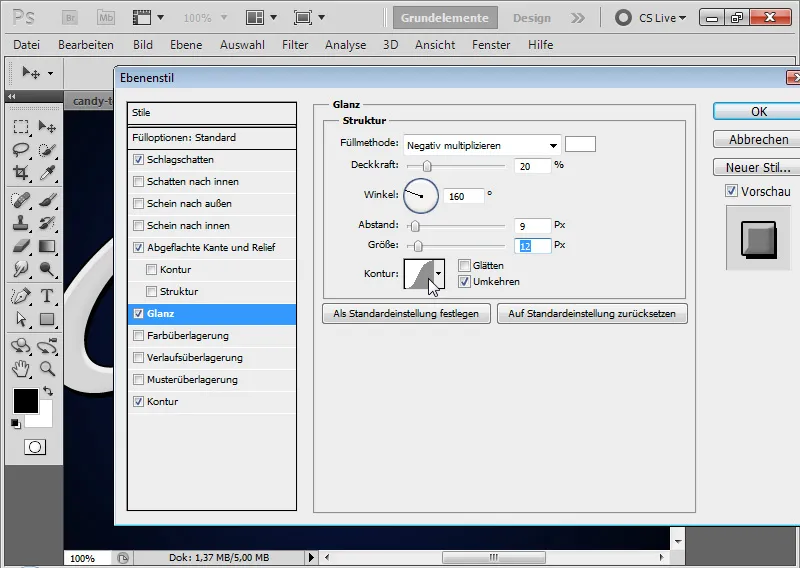Show more workspaces via double chevron
800x568 pixels.
click(578, 18)
